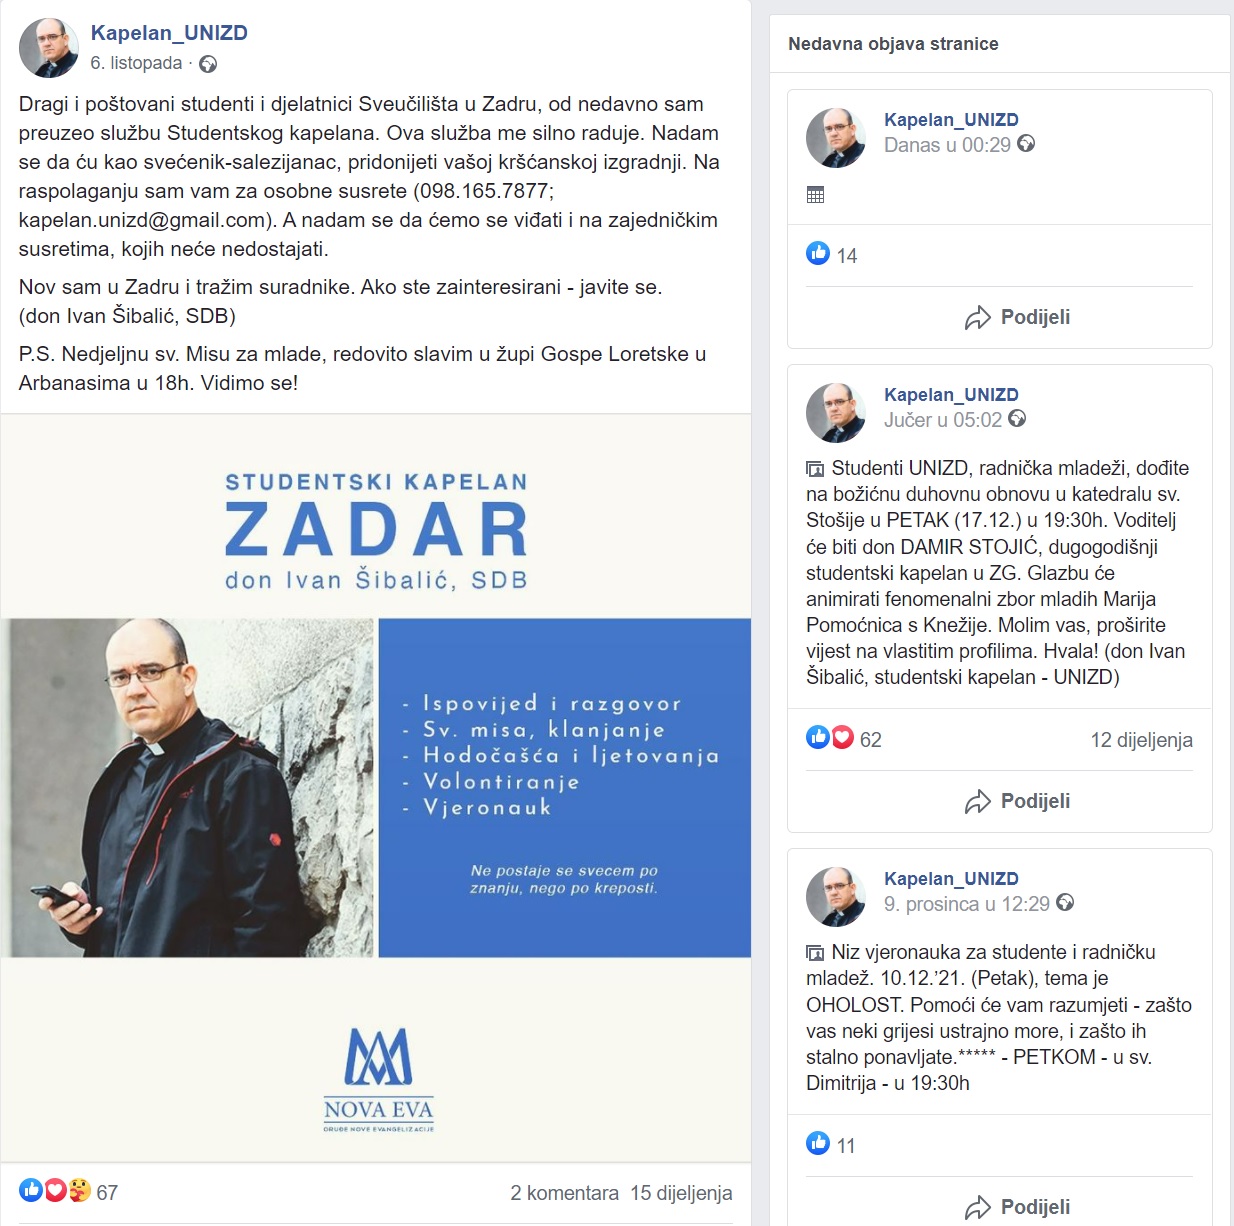Open the 2 komentara link
Viewport: 1234px width, 1226px height.
coord(564,1192)
